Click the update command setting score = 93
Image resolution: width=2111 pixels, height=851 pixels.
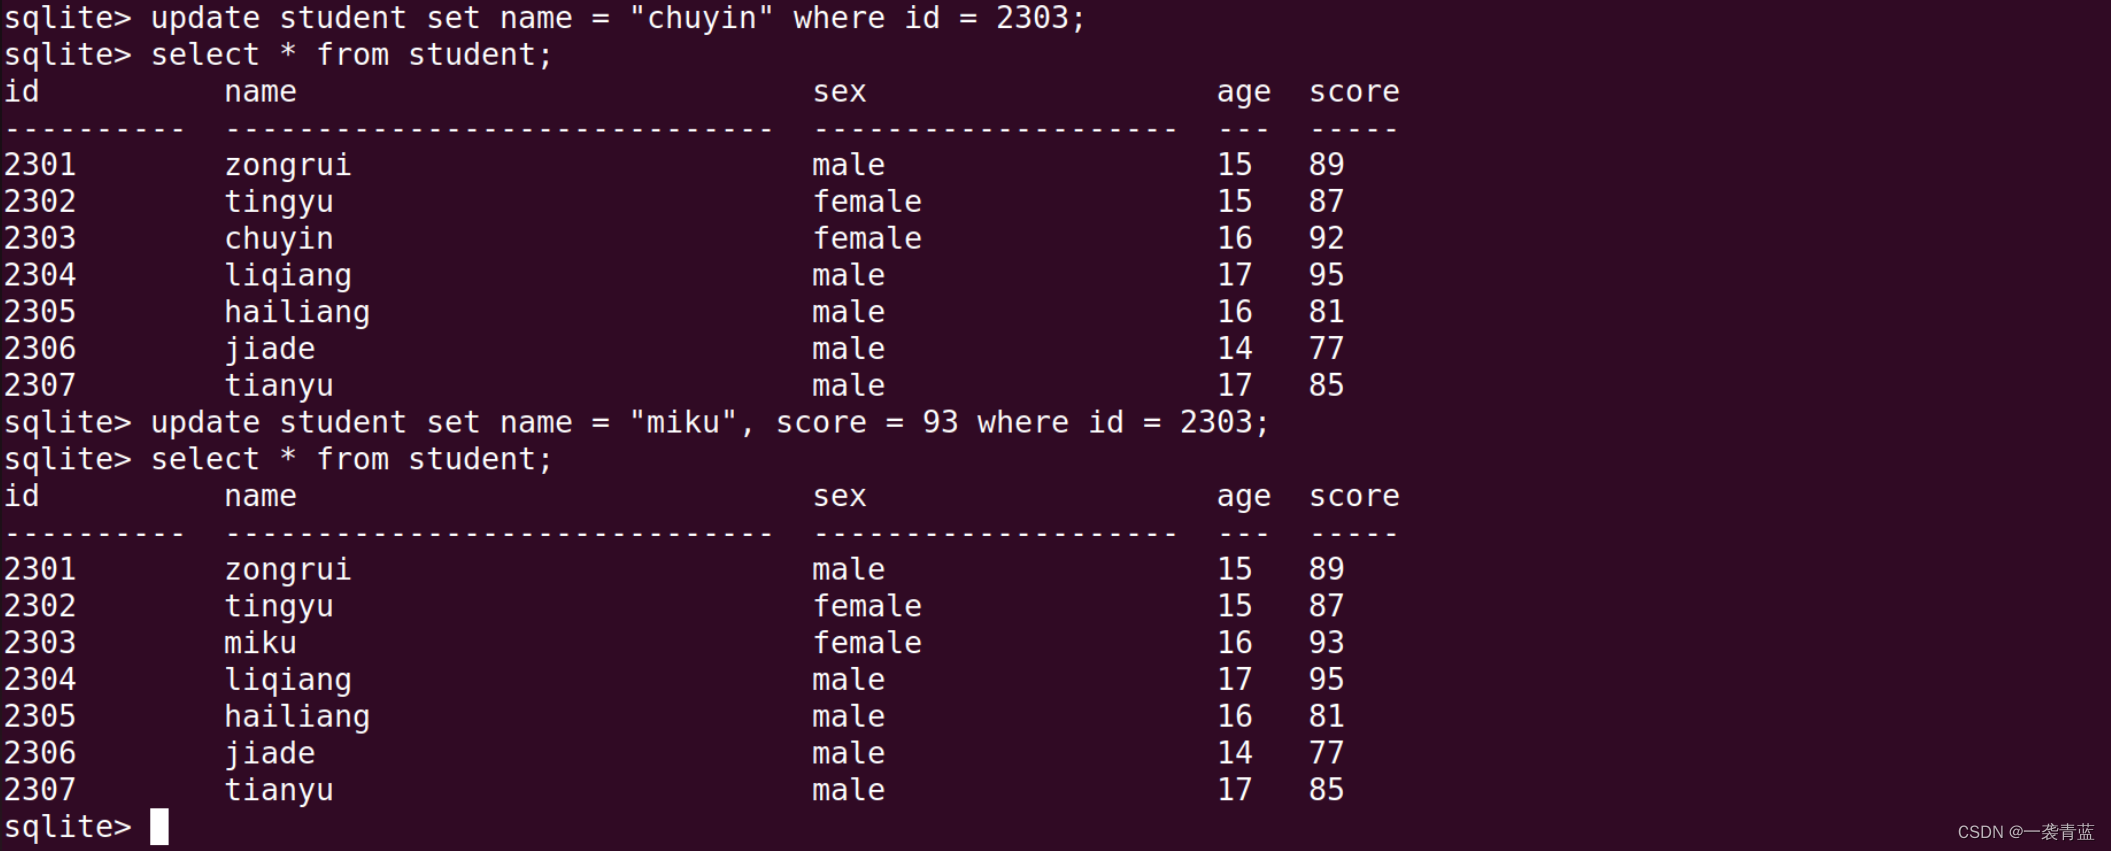click(709, 423)
